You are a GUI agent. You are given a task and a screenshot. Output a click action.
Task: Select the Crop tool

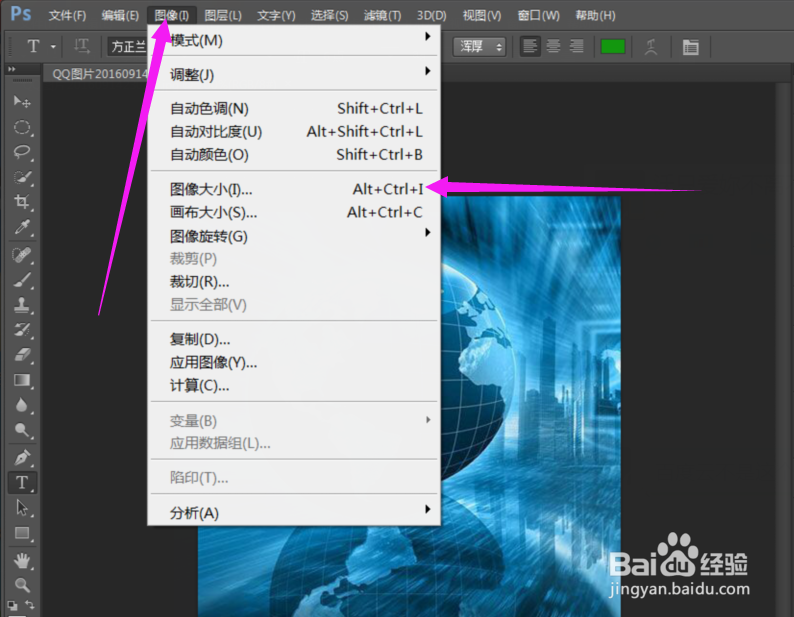(22, 202)
